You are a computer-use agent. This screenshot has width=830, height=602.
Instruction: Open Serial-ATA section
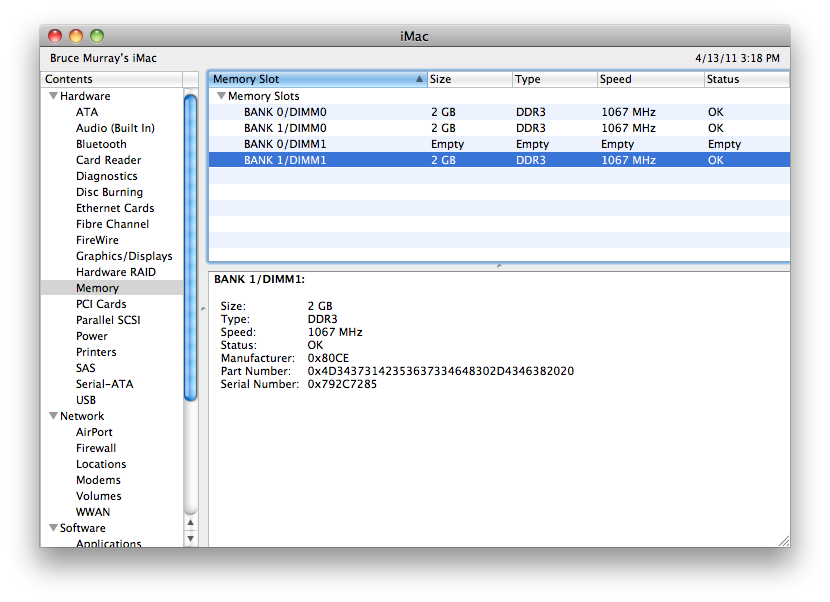tap(104, 384)
